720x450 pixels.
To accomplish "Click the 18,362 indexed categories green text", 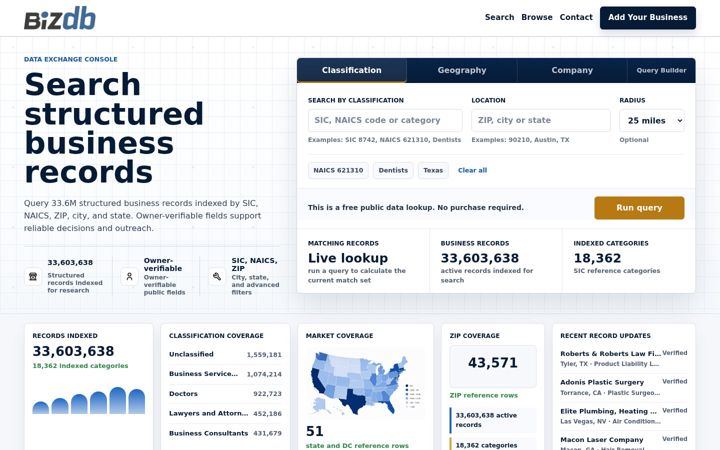I will point(80,366).
